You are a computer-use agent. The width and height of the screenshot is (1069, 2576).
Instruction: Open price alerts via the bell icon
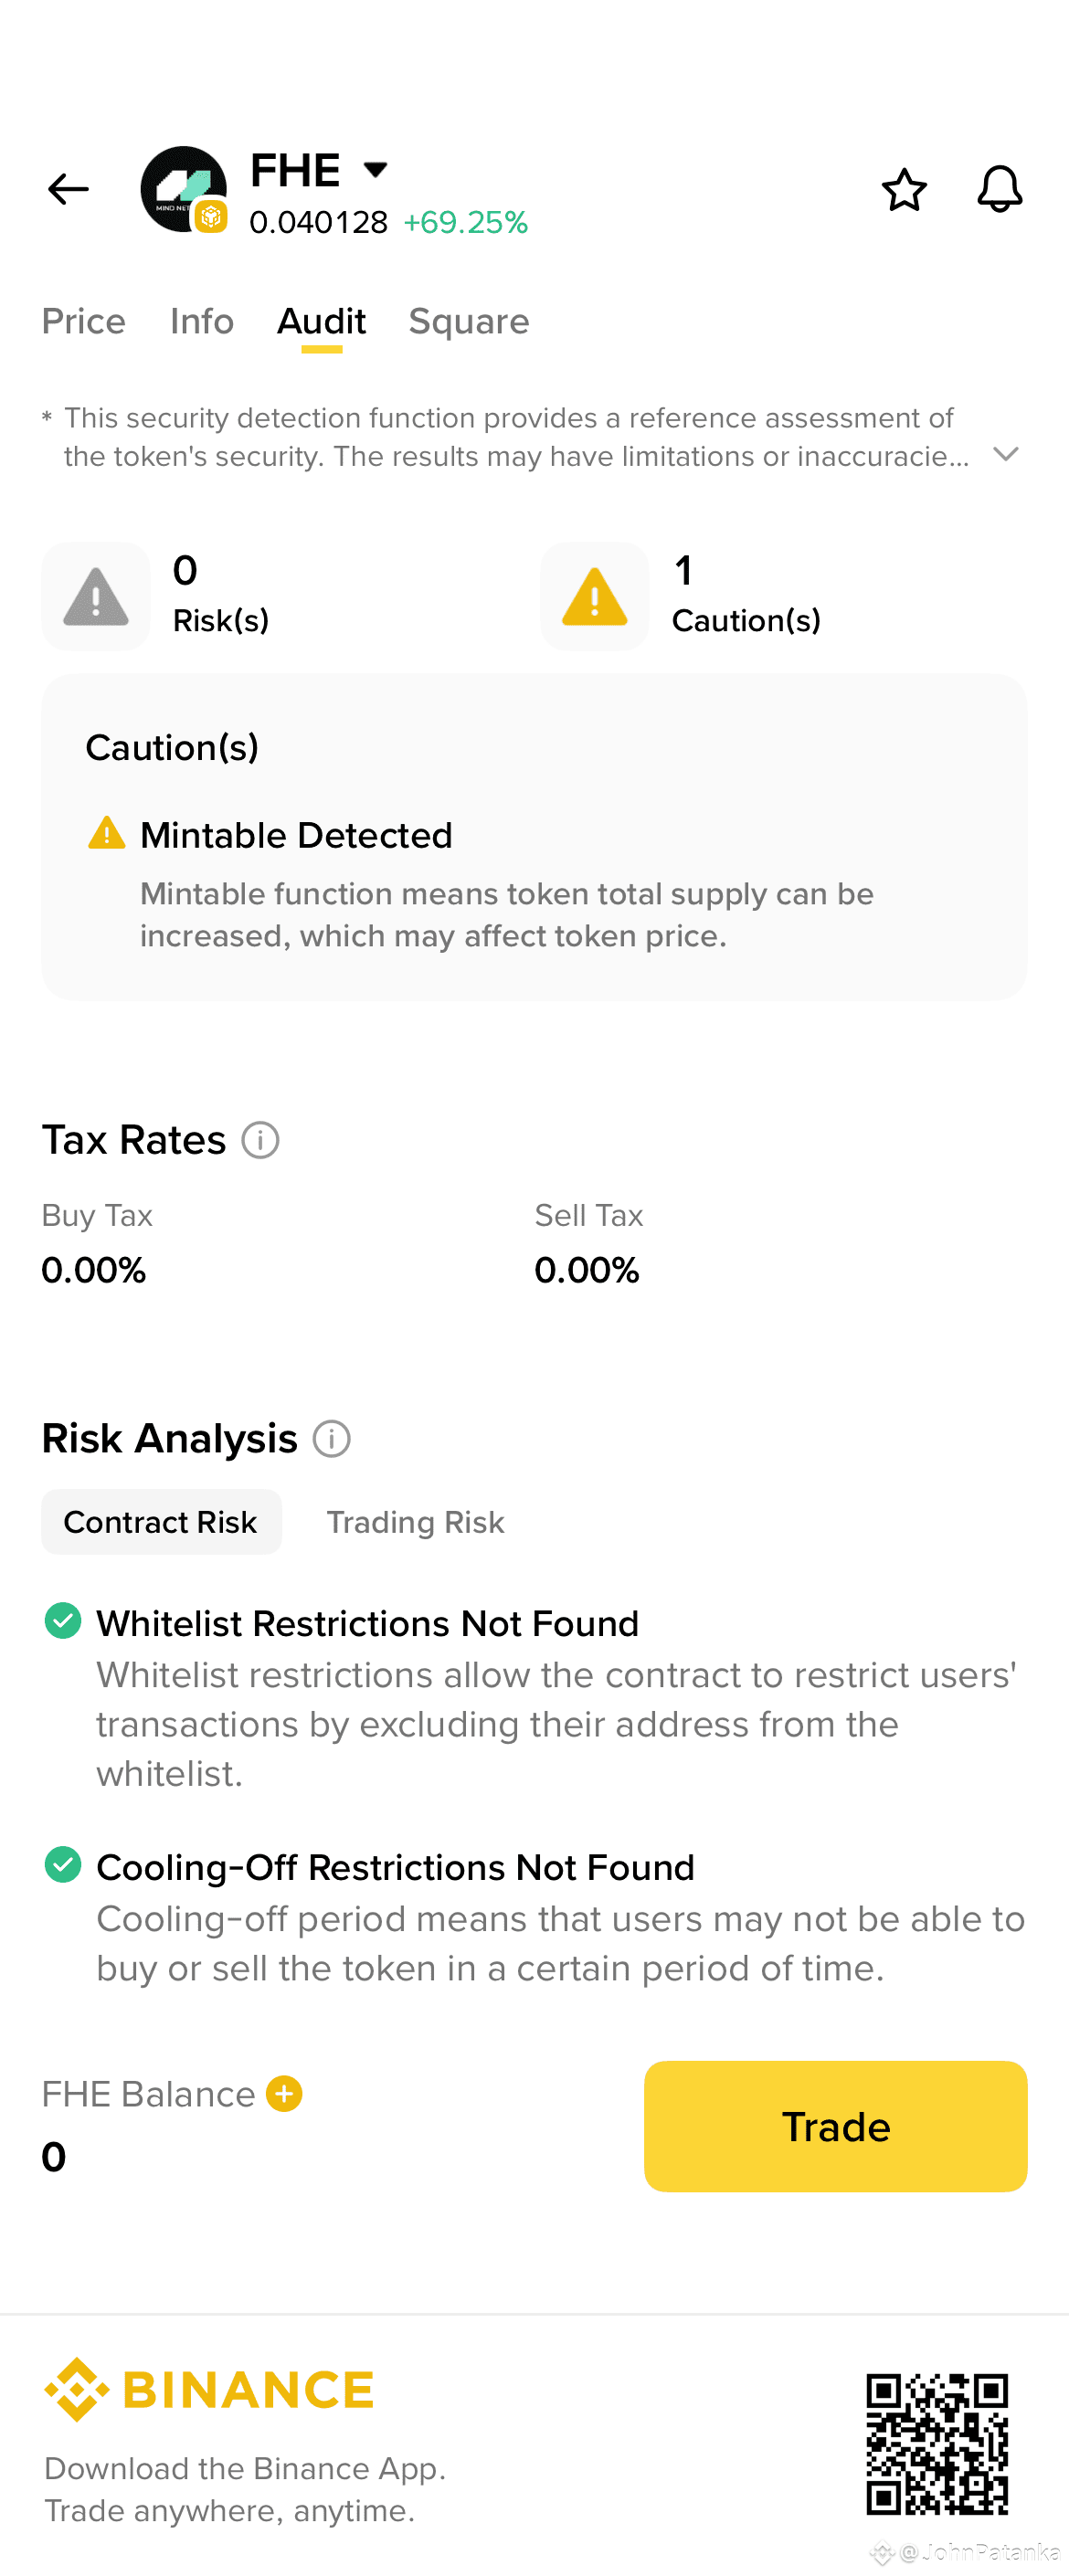(x=1000, y=189)
